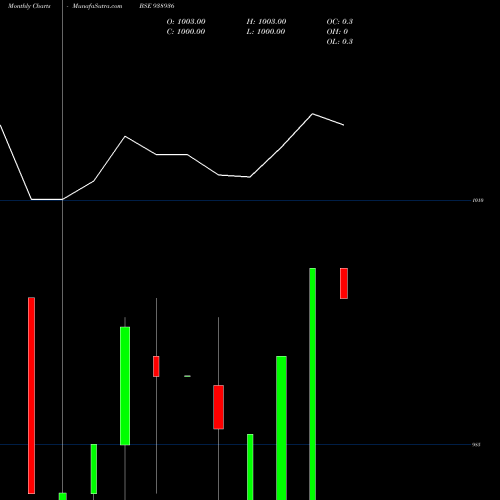Click the BSE stock code label
The width and height of the screenshot is (500, 500).
(157, 6)
